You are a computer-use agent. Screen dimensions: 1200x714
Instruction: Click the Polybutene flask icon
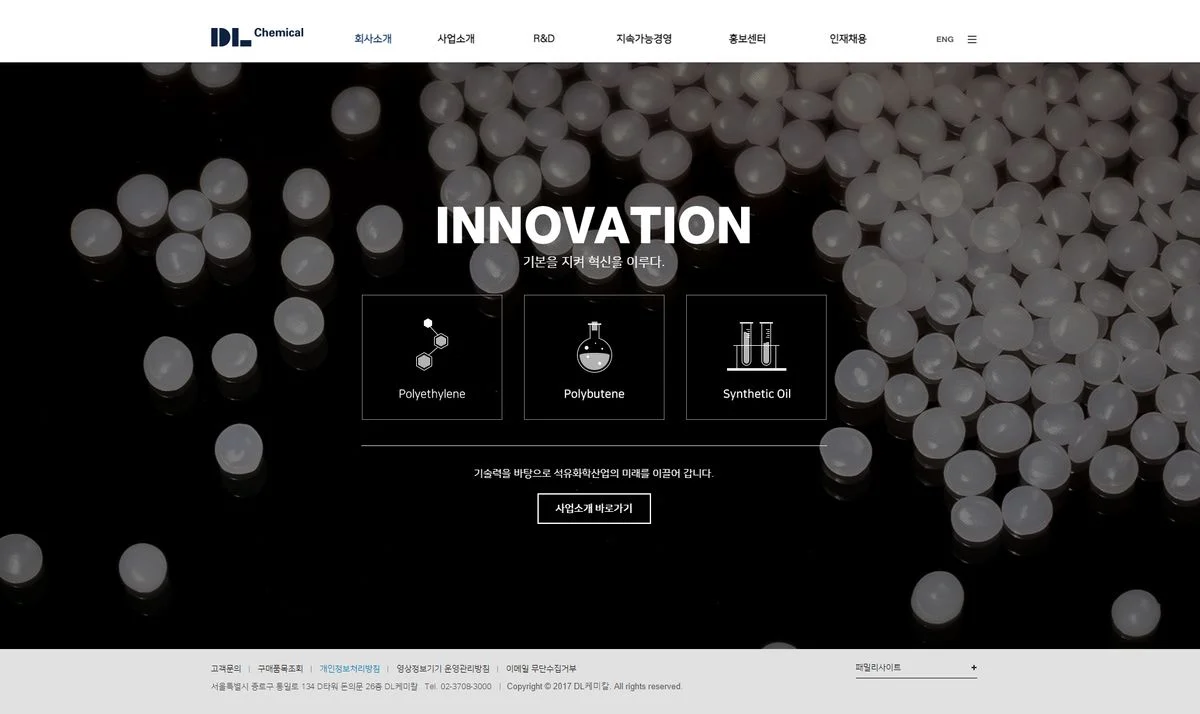tap(594, 346)
